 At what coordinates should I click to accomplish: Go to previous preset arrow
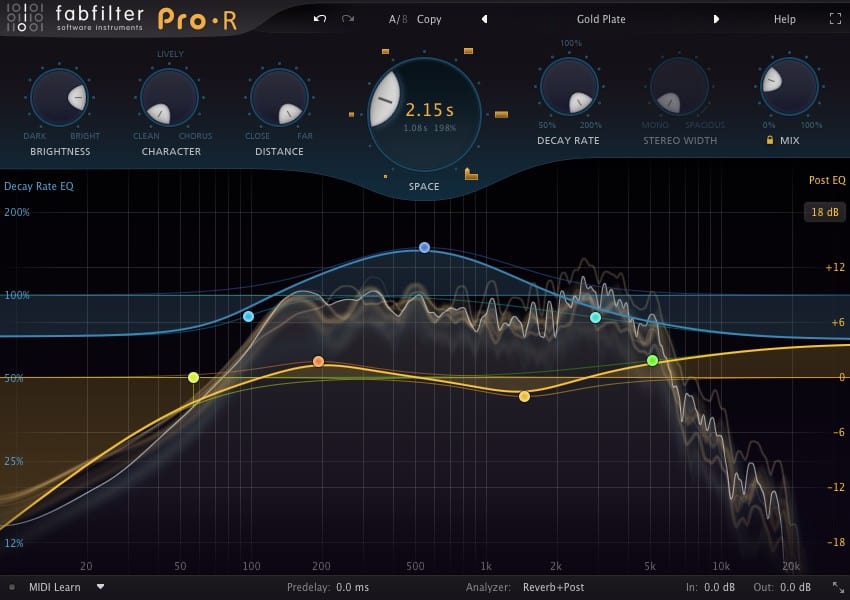(485, 19)
